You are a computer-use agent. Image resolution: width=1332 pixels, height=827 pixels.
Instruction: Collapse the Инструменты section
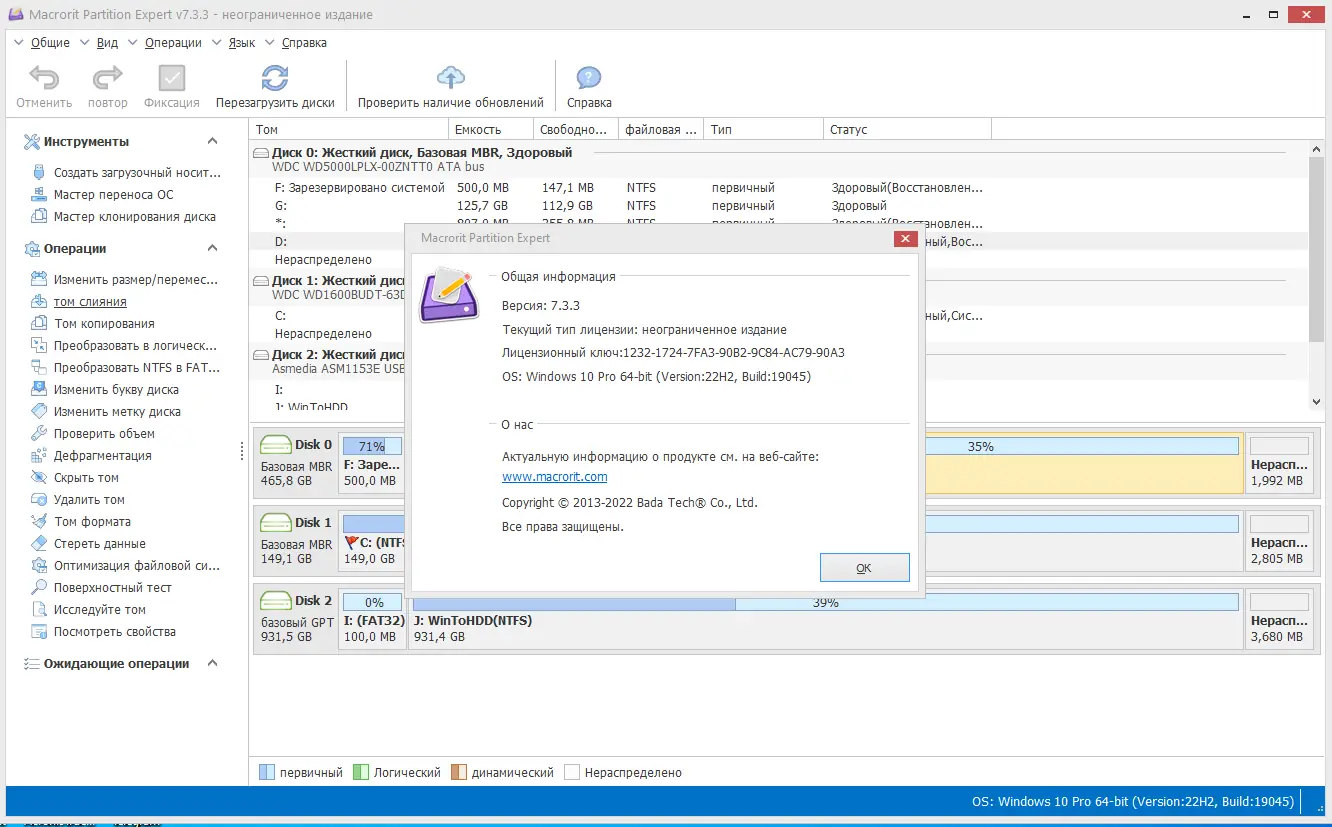point(211,141)
